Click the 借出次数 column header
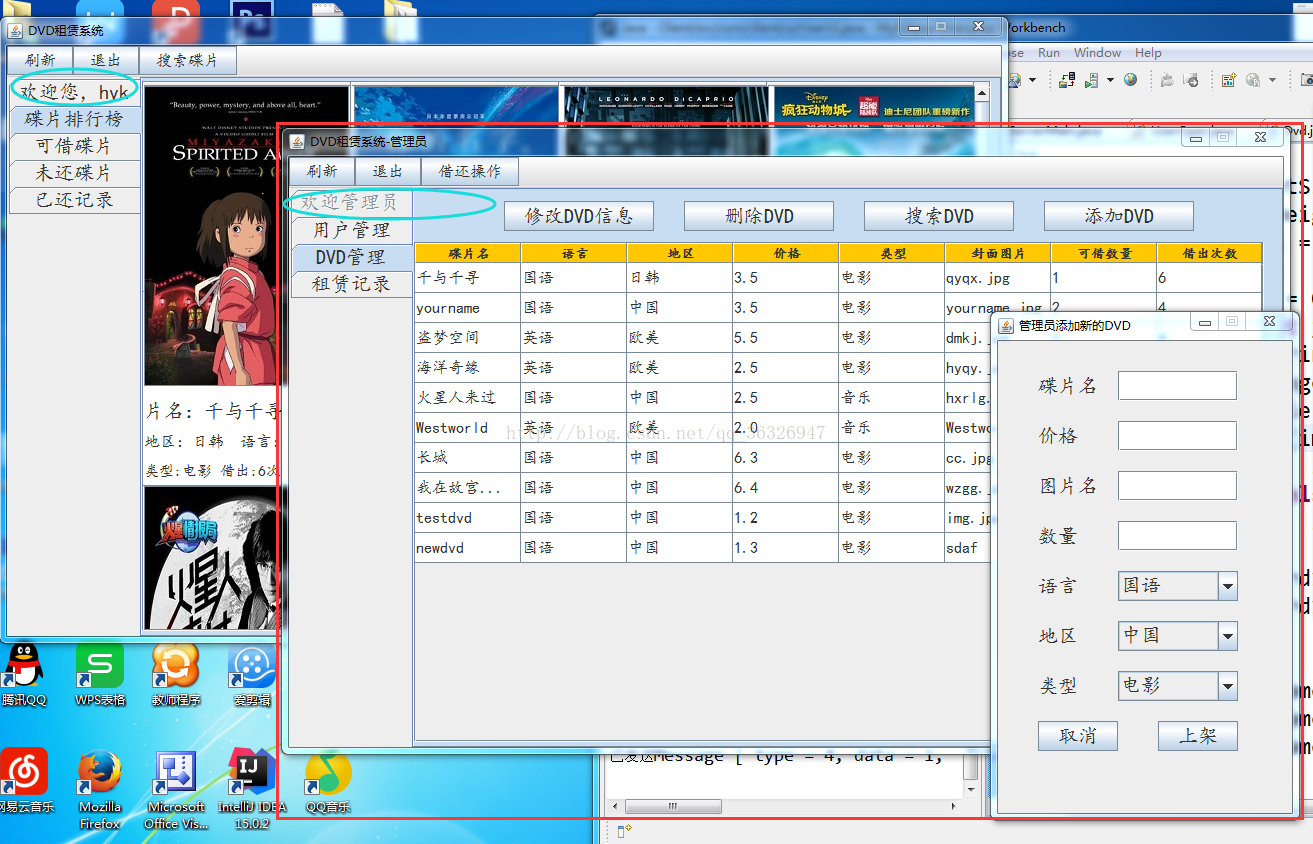 [x=1210, y=253]
